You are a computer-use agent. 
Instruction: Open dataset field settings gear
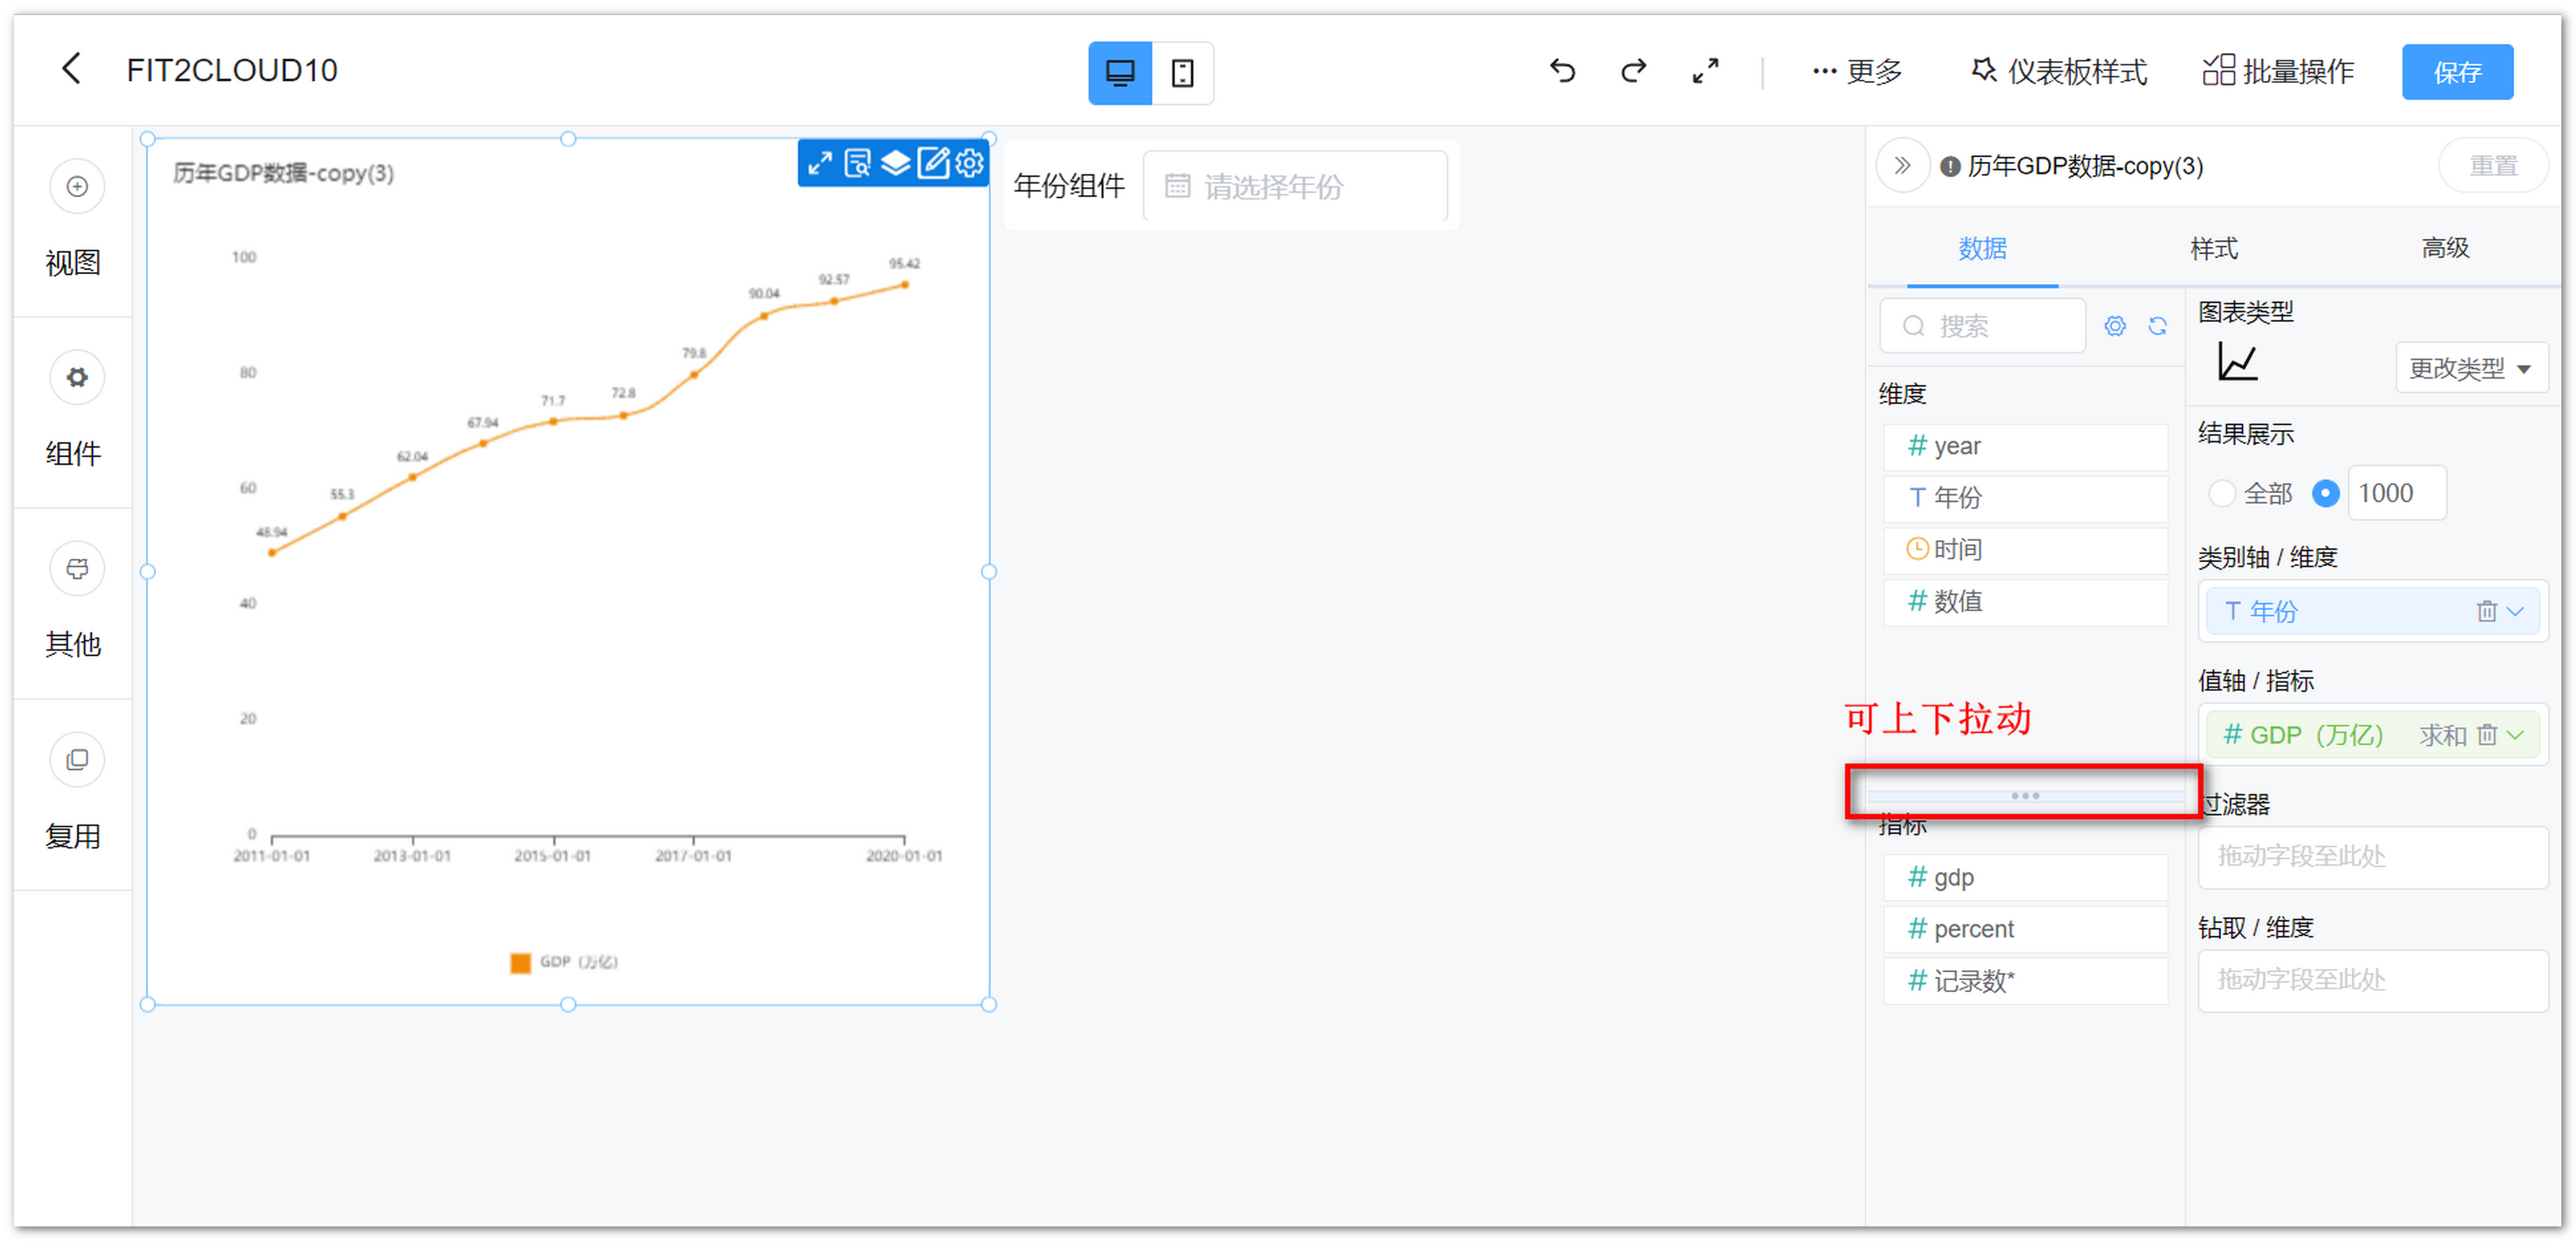point(2114,326)
